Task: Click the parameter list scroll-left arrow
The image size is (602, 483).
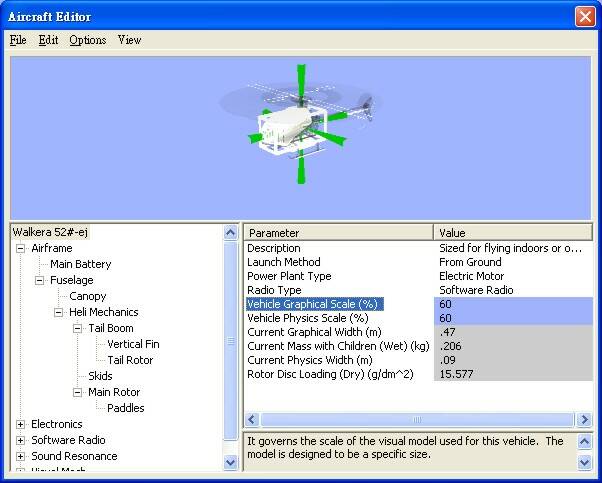Action: pyautogui.click(x=252, y=419)
